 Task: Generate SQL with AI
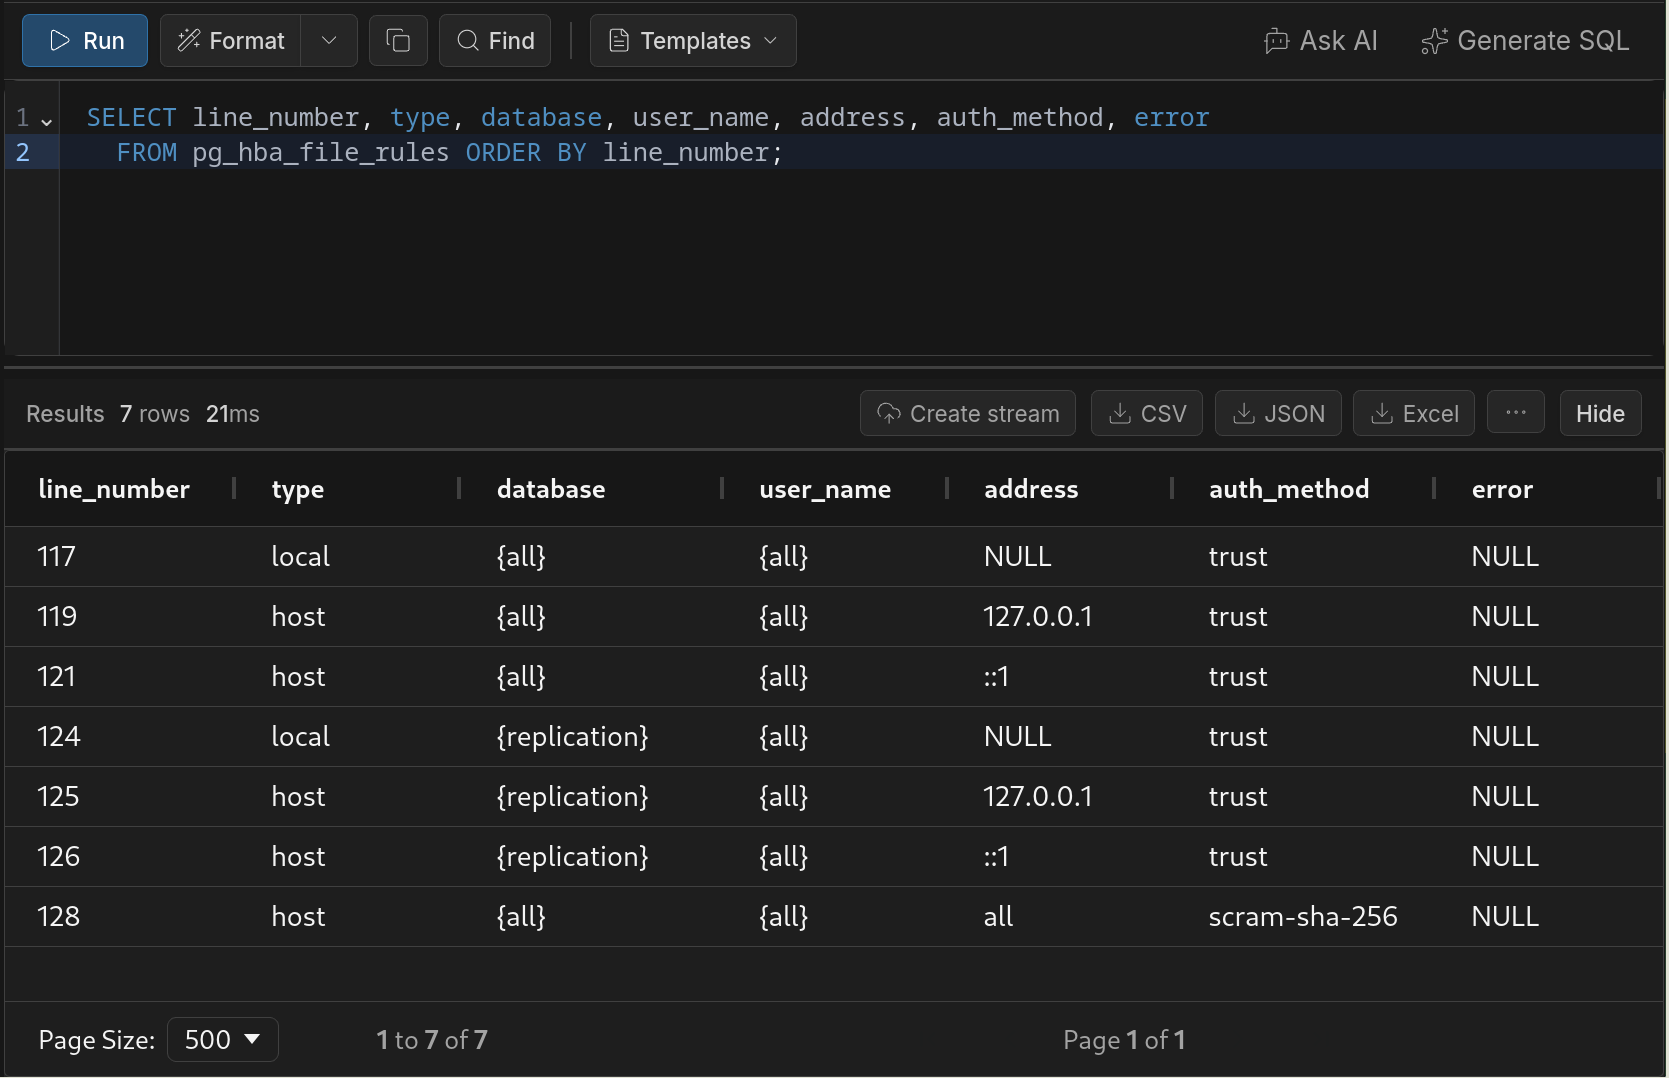pos(1525,41)
